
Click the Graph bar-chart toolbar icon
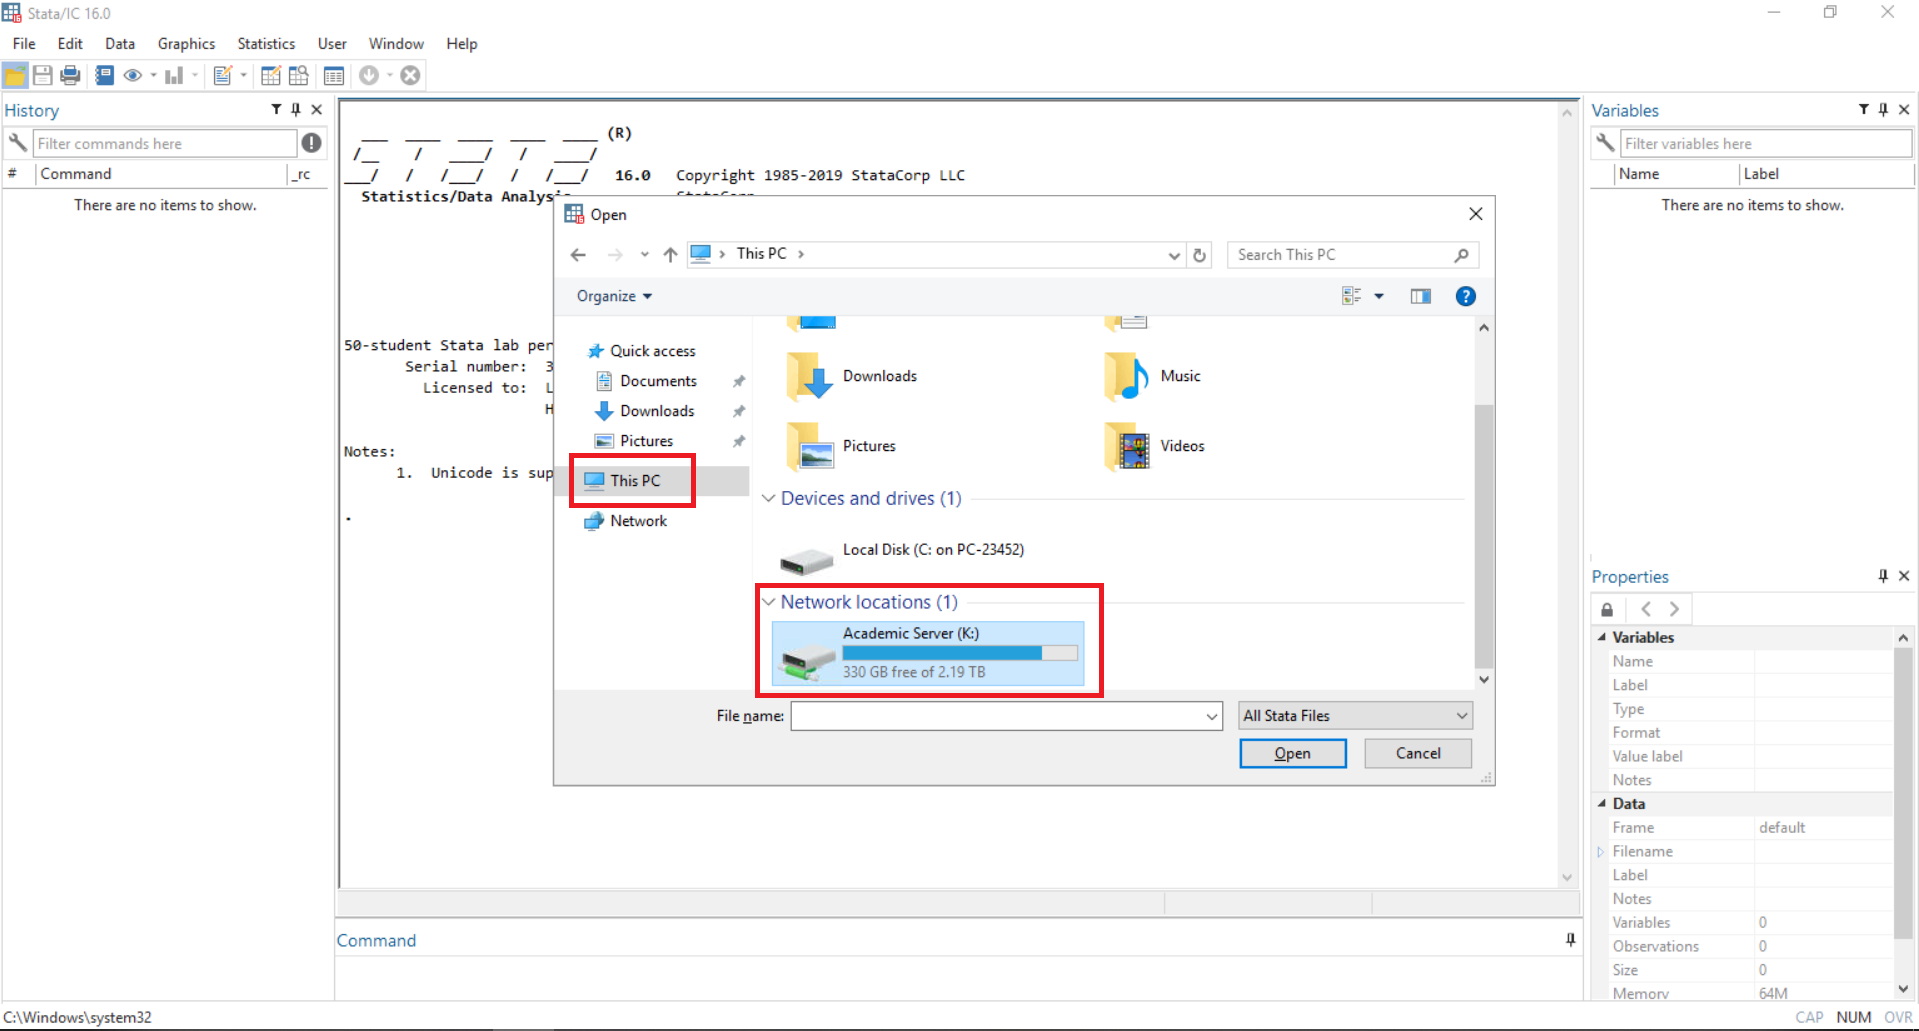click(174, 75)
